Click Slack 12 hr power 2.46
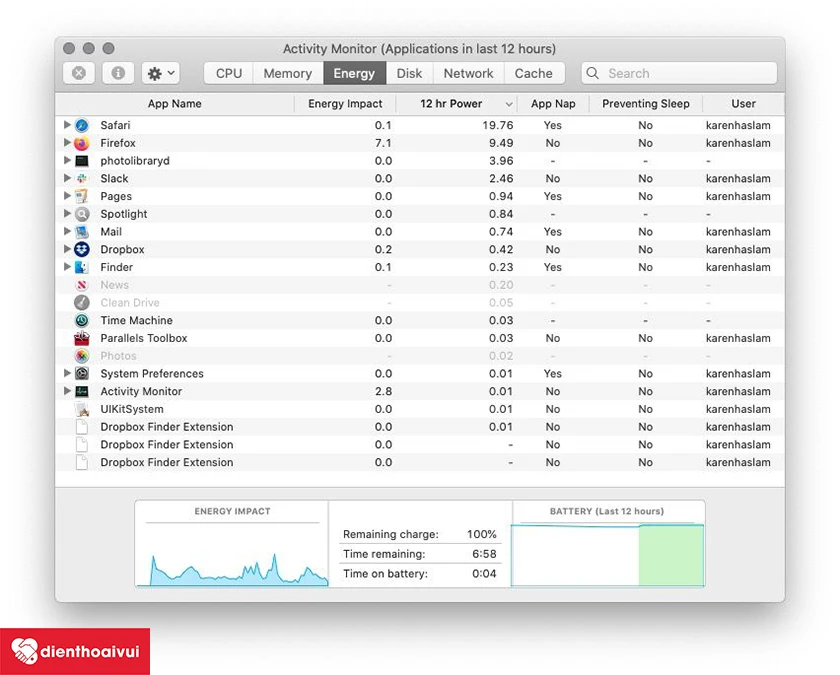 click(x=501, y=178)
